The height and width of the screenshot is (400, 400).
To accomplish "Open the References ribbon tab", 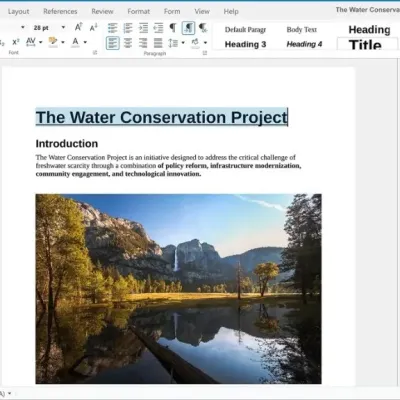I will click(60, 11).
